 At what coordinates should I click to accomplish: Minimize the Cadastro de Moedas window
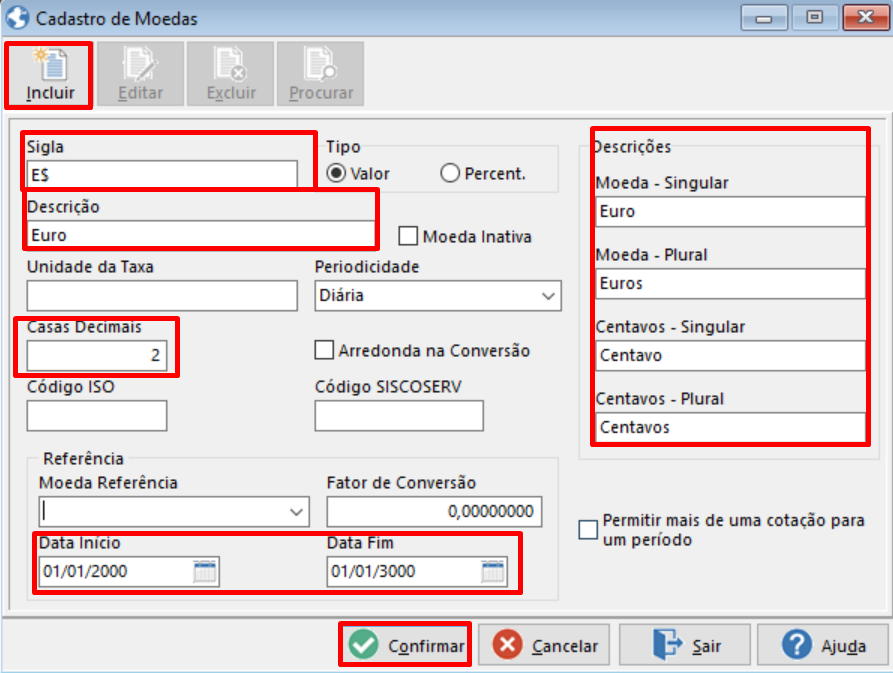[x=764, y=18]
